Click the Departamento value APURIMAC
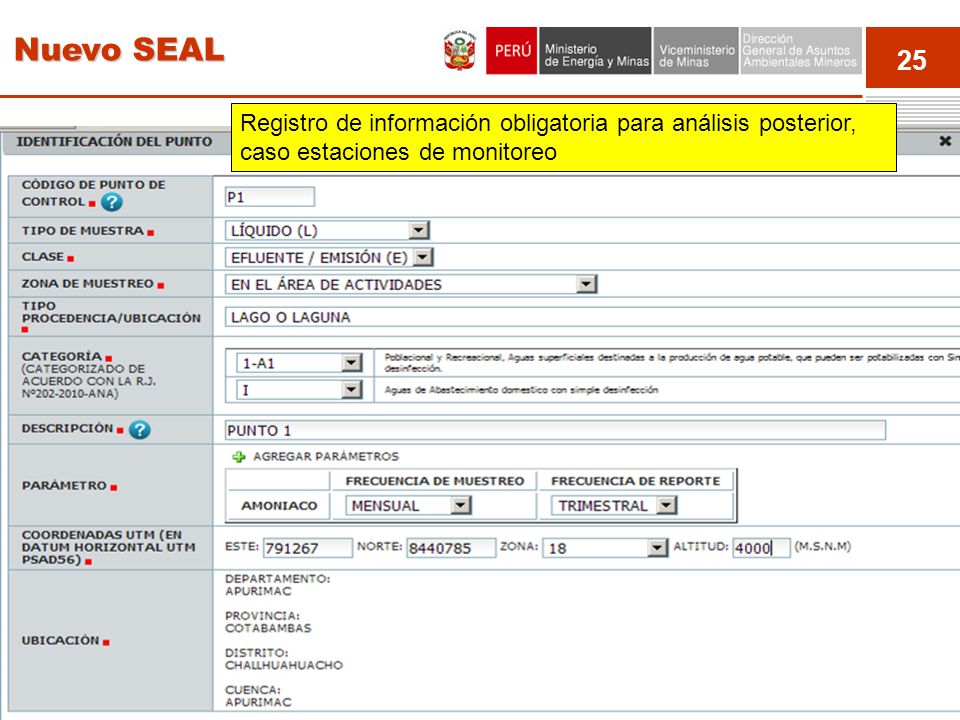The image size is (960, 720). pos(258,591)
